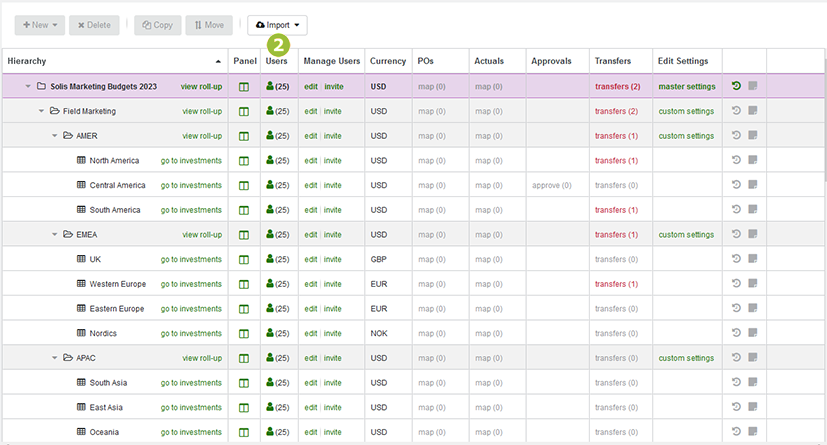Click the Copy toolbar button
827x445 pixels.
158,25
